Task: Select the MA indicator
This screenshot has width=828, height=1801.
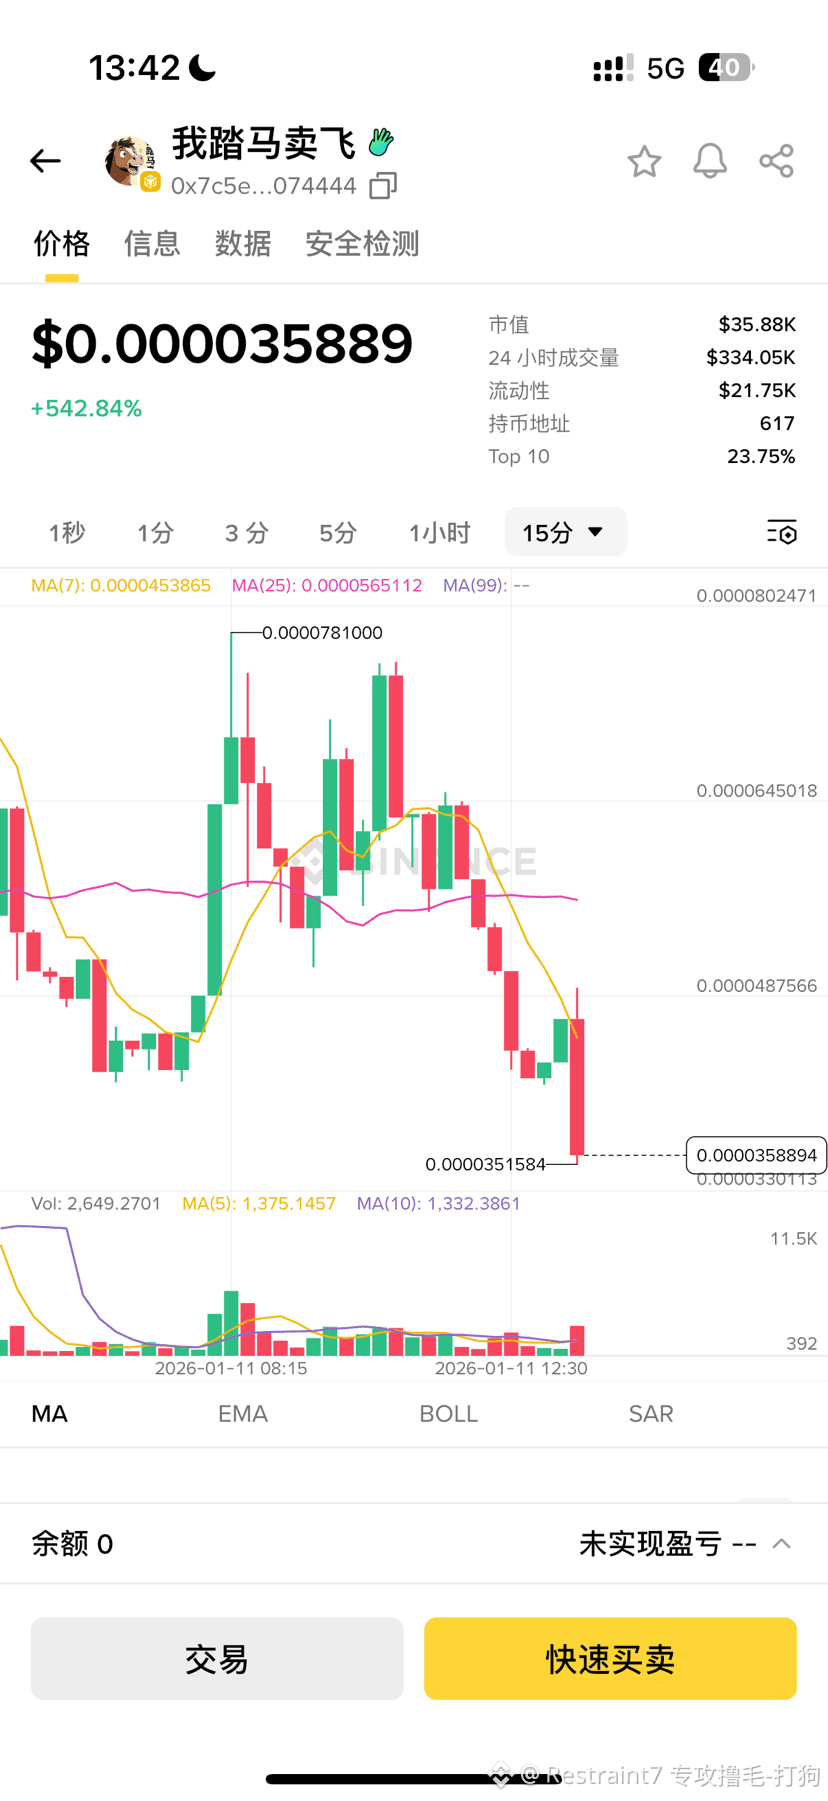Action: coord(50,1414)
